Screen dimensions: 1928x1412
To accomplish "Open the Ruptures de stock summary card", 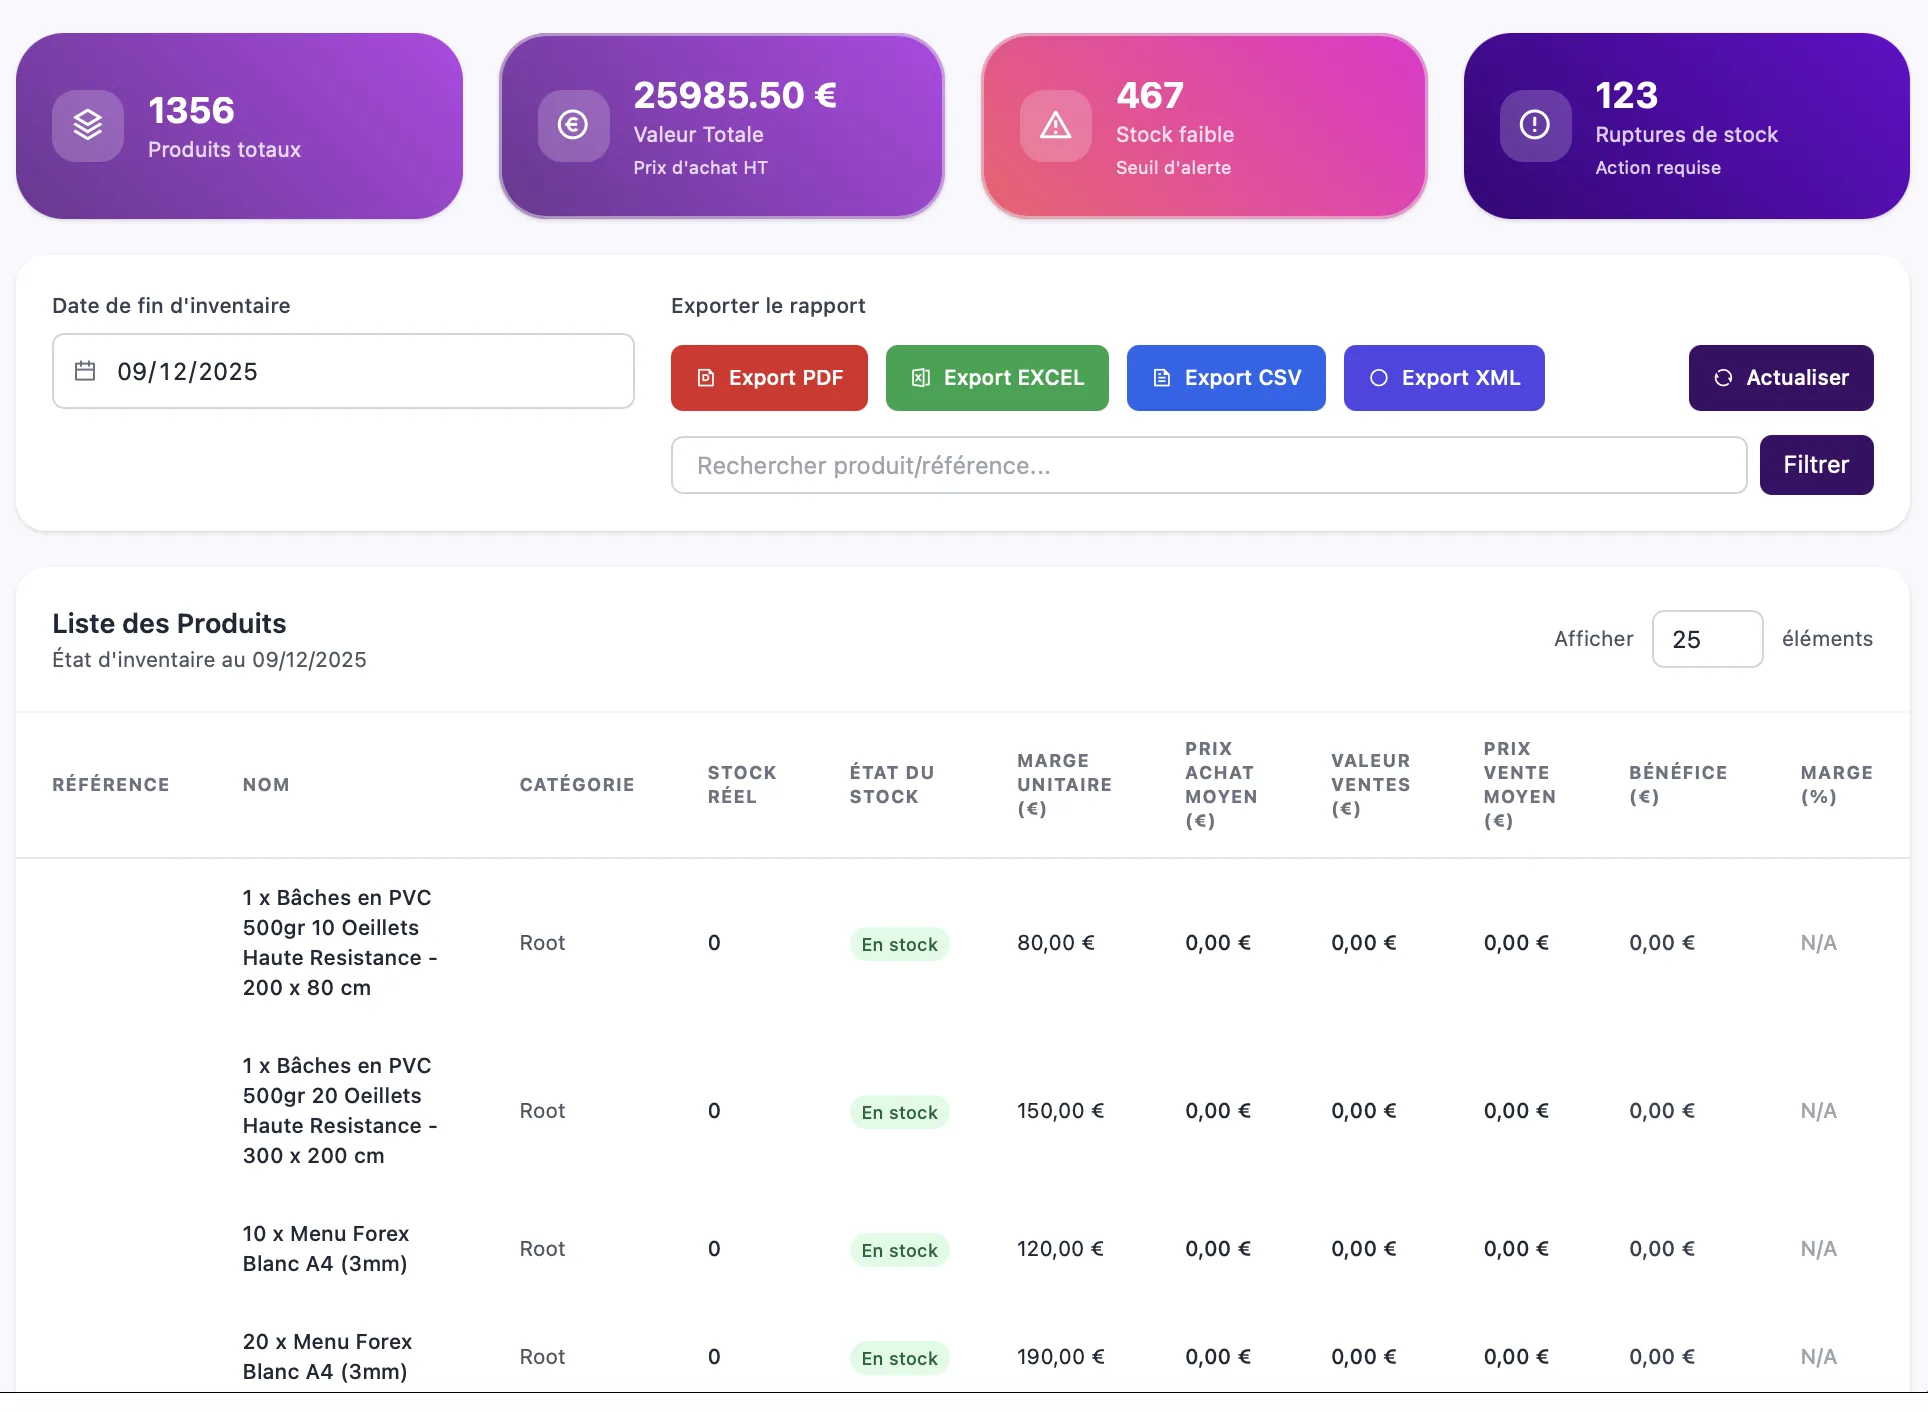I will (1686, 126).
